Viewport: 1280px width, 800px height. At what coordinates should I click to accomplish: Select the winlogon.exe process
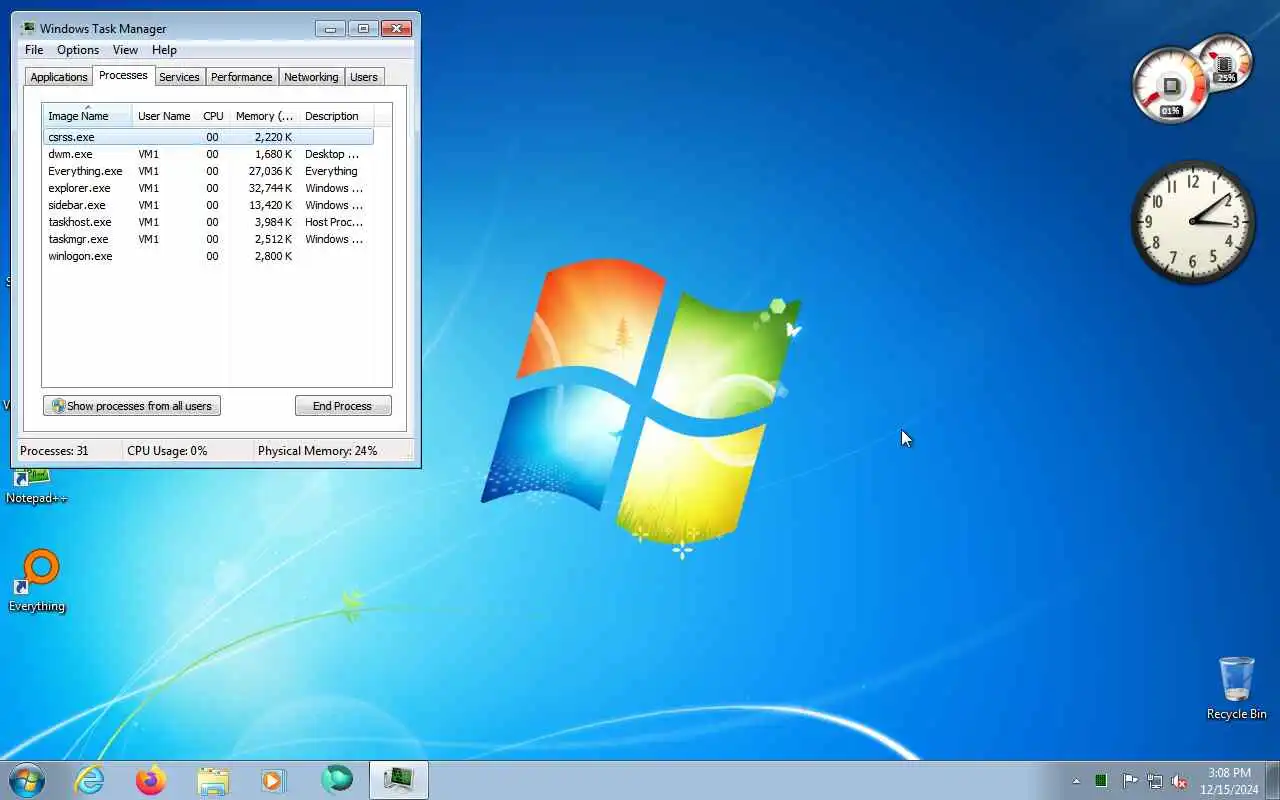(x=208, y=256)
